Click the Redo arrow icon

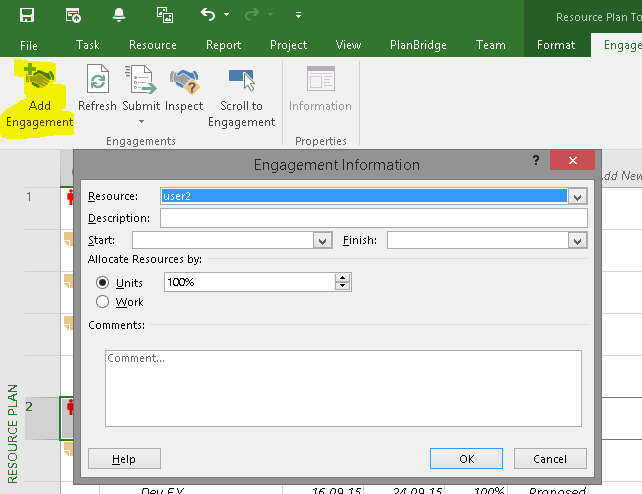pos(252,15)
